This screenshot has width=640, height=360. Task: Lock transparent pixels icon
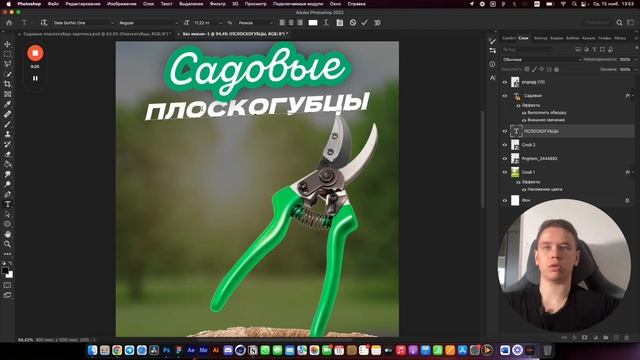(527, 69)
